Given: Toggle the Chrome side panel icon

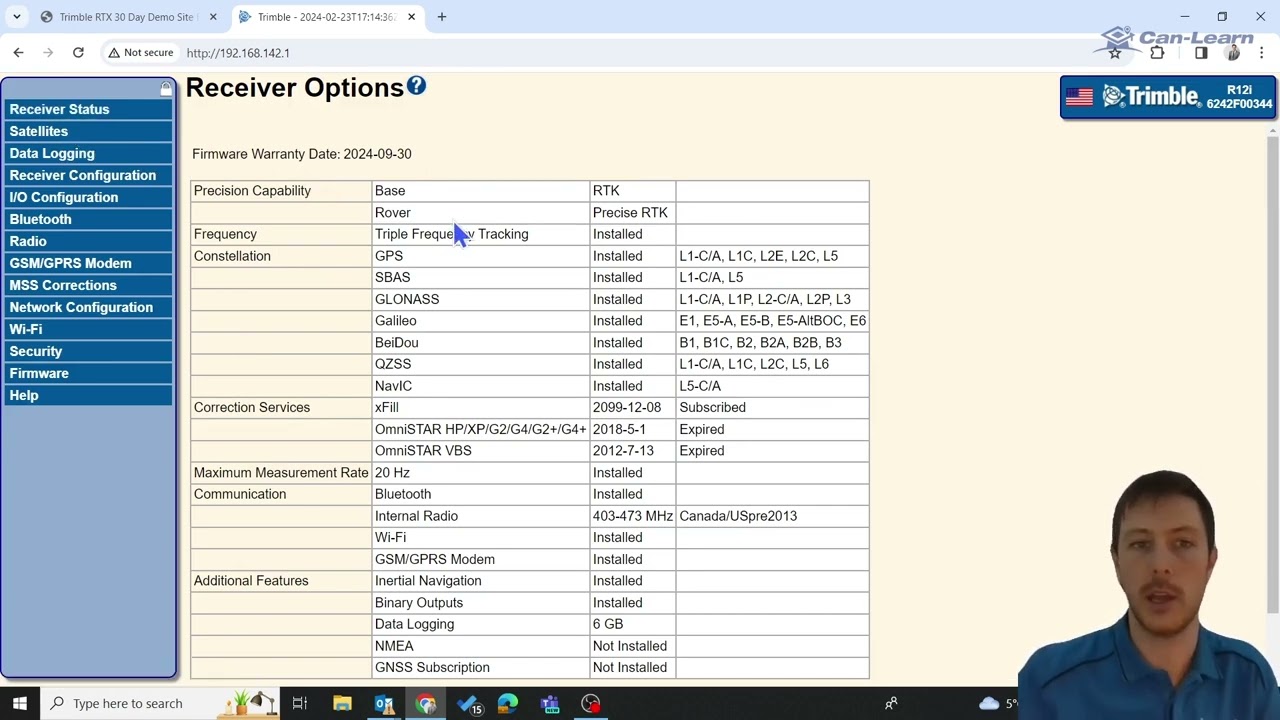Looking at the screenshot, I should coord(1201,53).
